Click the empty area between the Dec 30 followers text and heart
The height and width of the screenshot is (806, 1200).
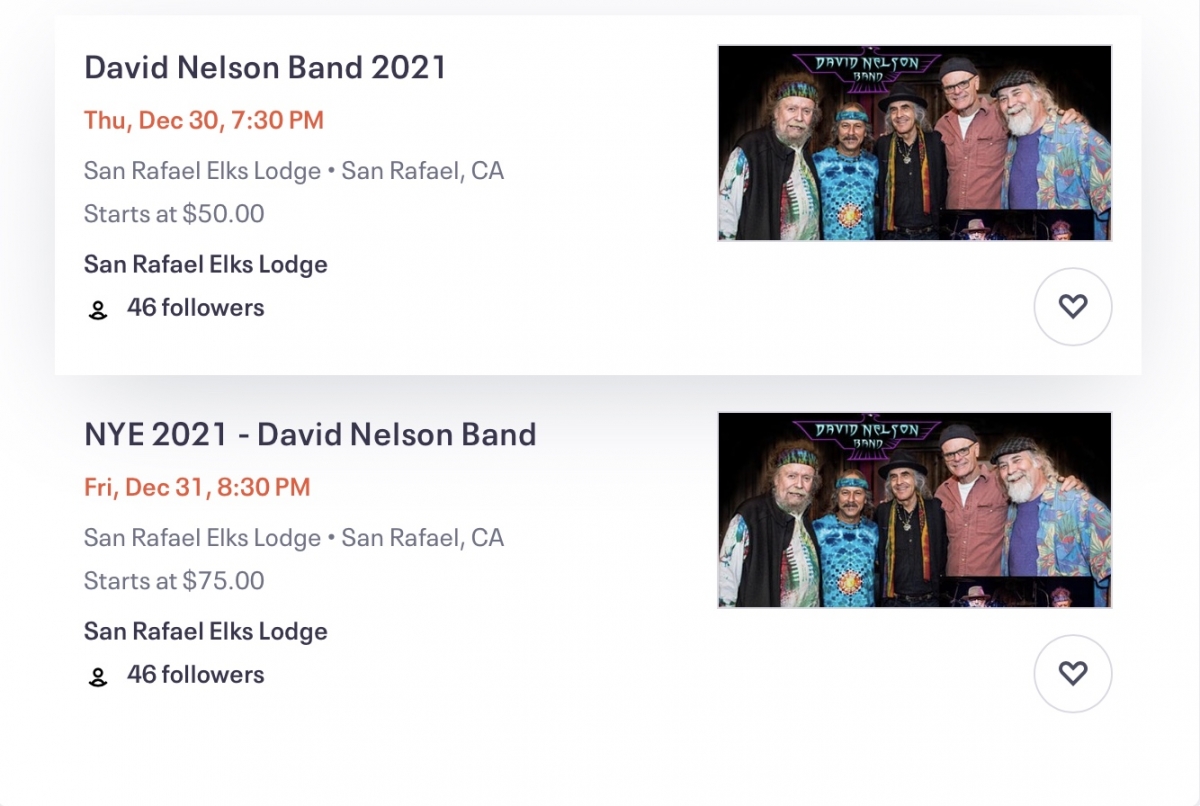click(x=650, y=308)
